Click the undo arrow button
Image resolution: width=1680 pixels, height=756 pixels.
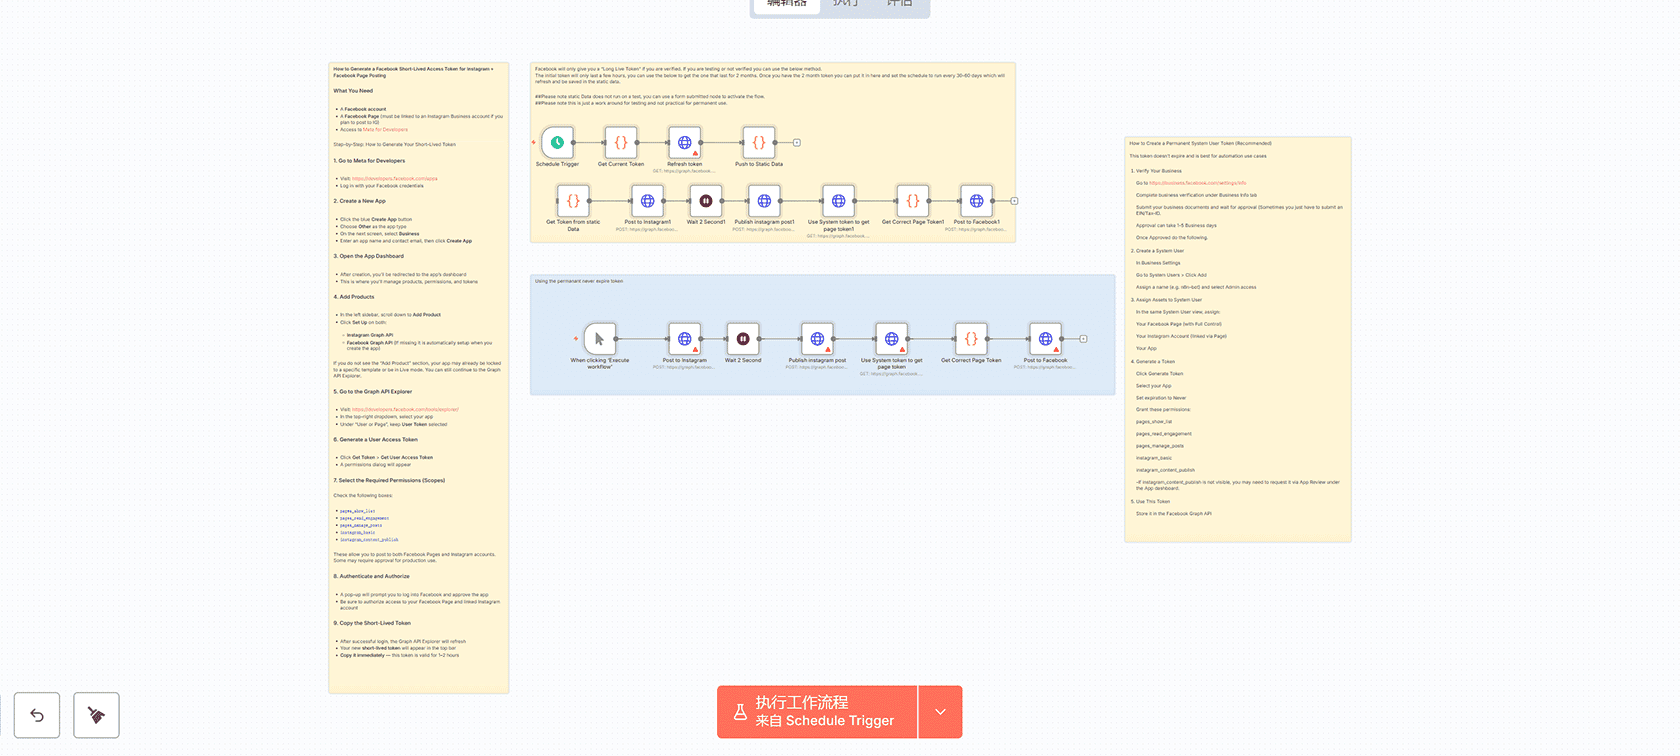(x=37, y=715)
